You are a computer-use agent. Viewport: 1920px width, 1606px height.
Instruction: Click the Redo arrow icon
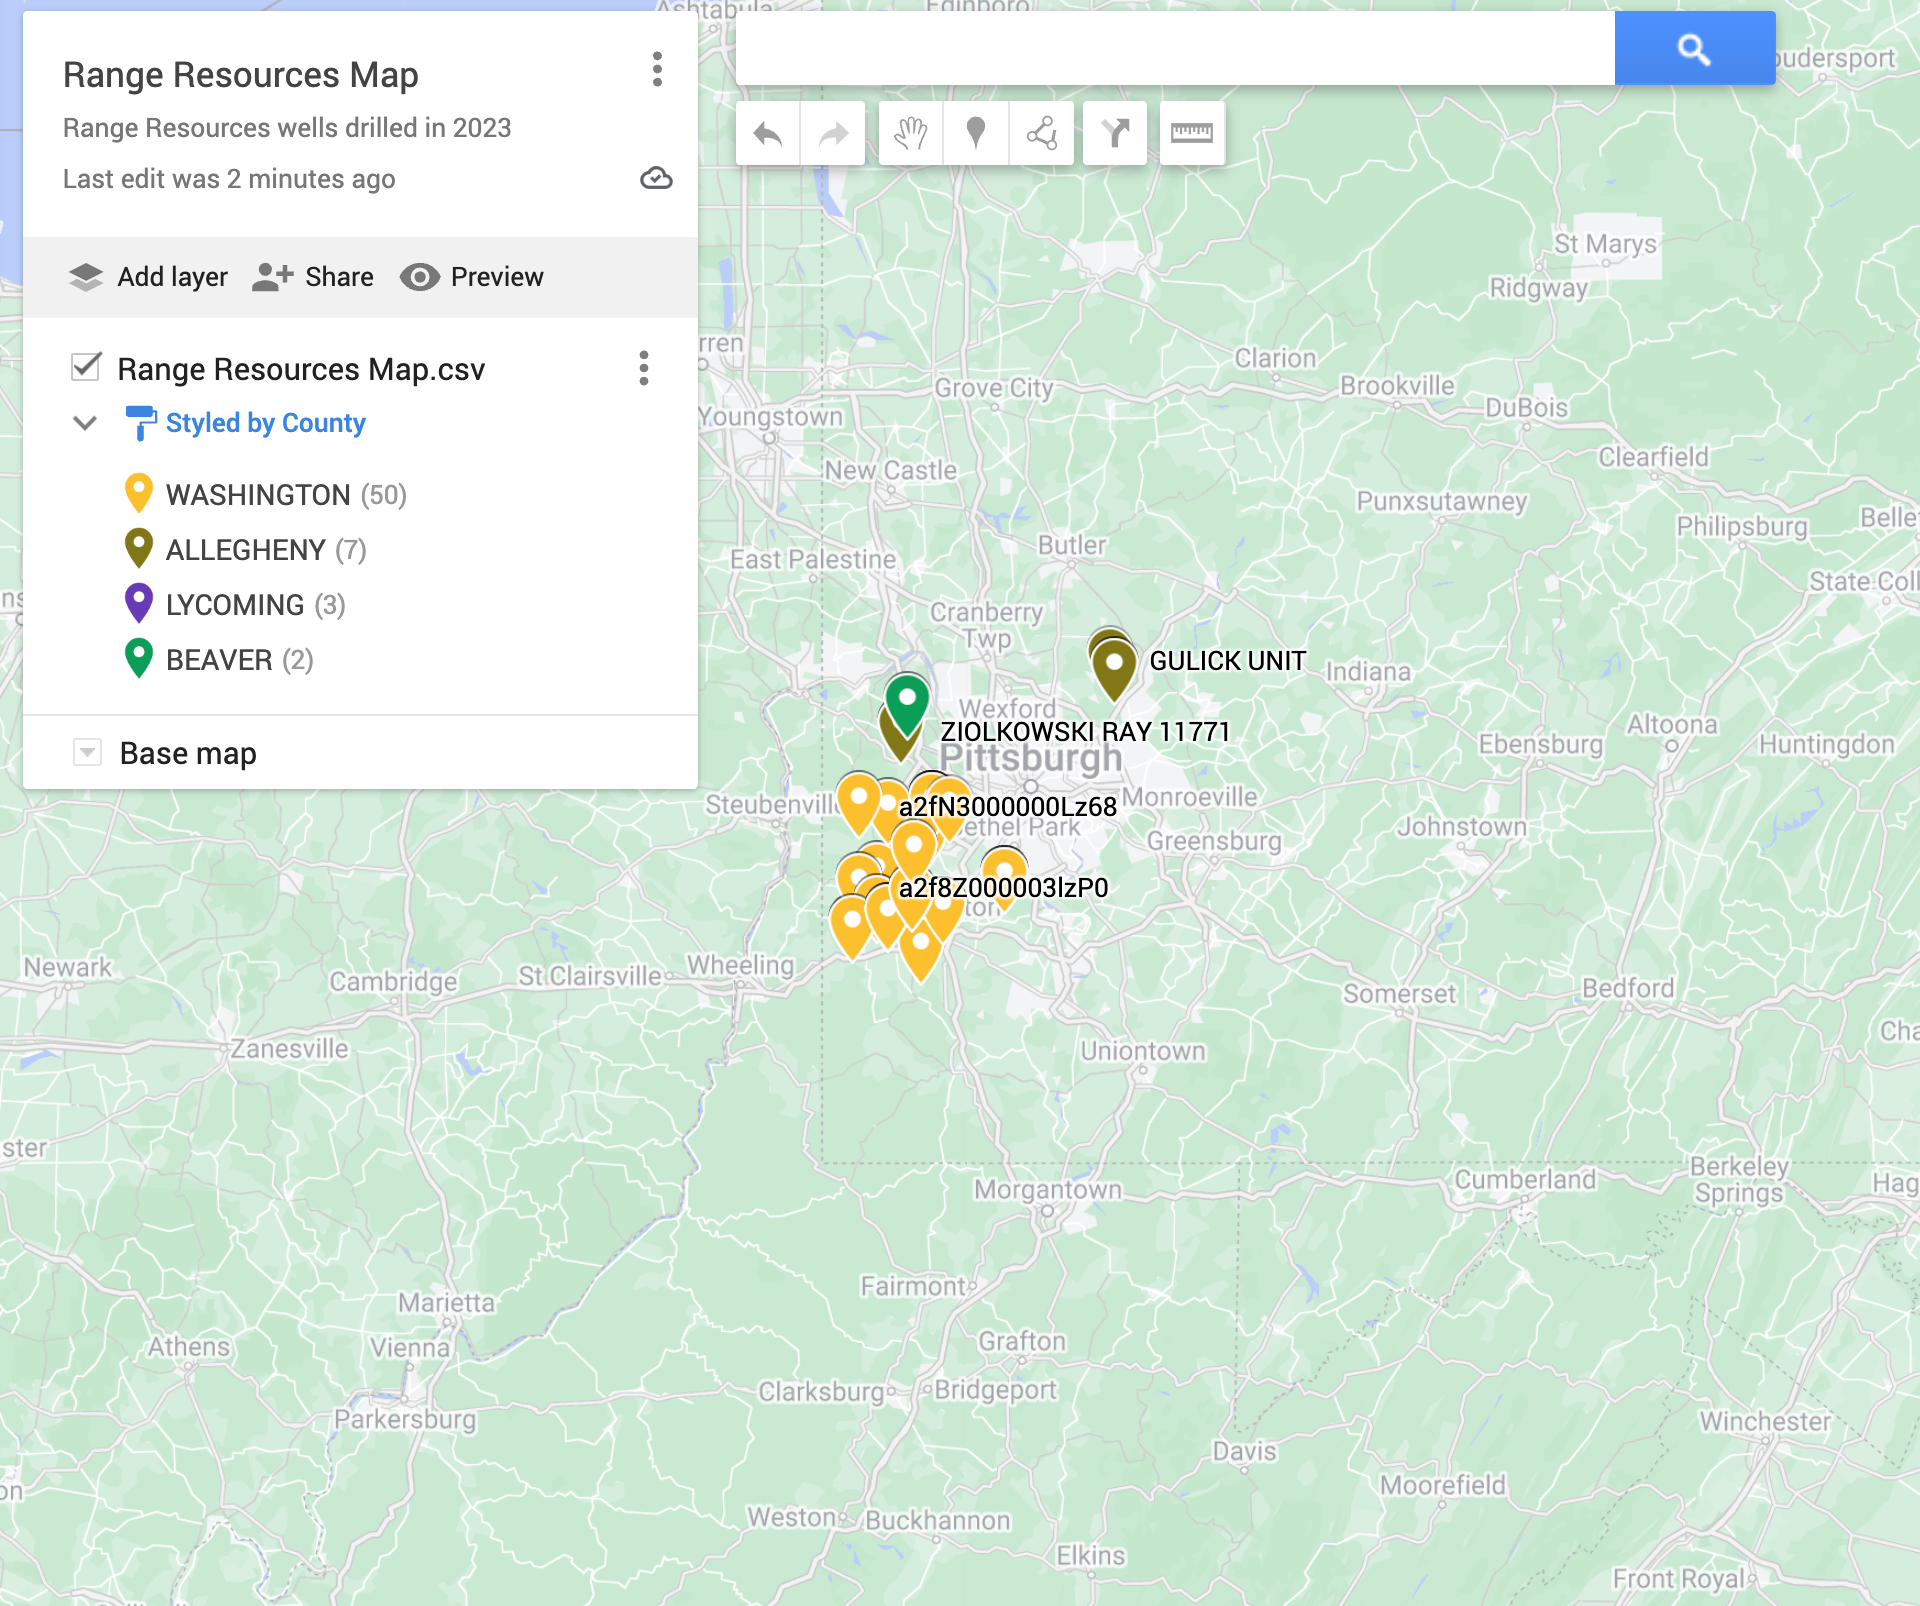[833, 133]
